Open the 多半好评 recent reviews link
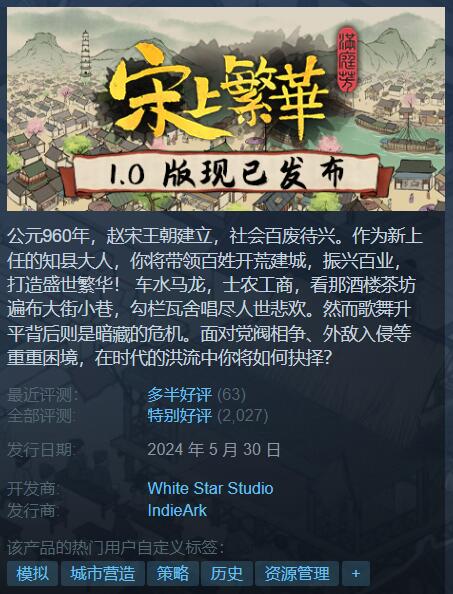The height and width of the screenshot is (594, 453). point(180,395)
